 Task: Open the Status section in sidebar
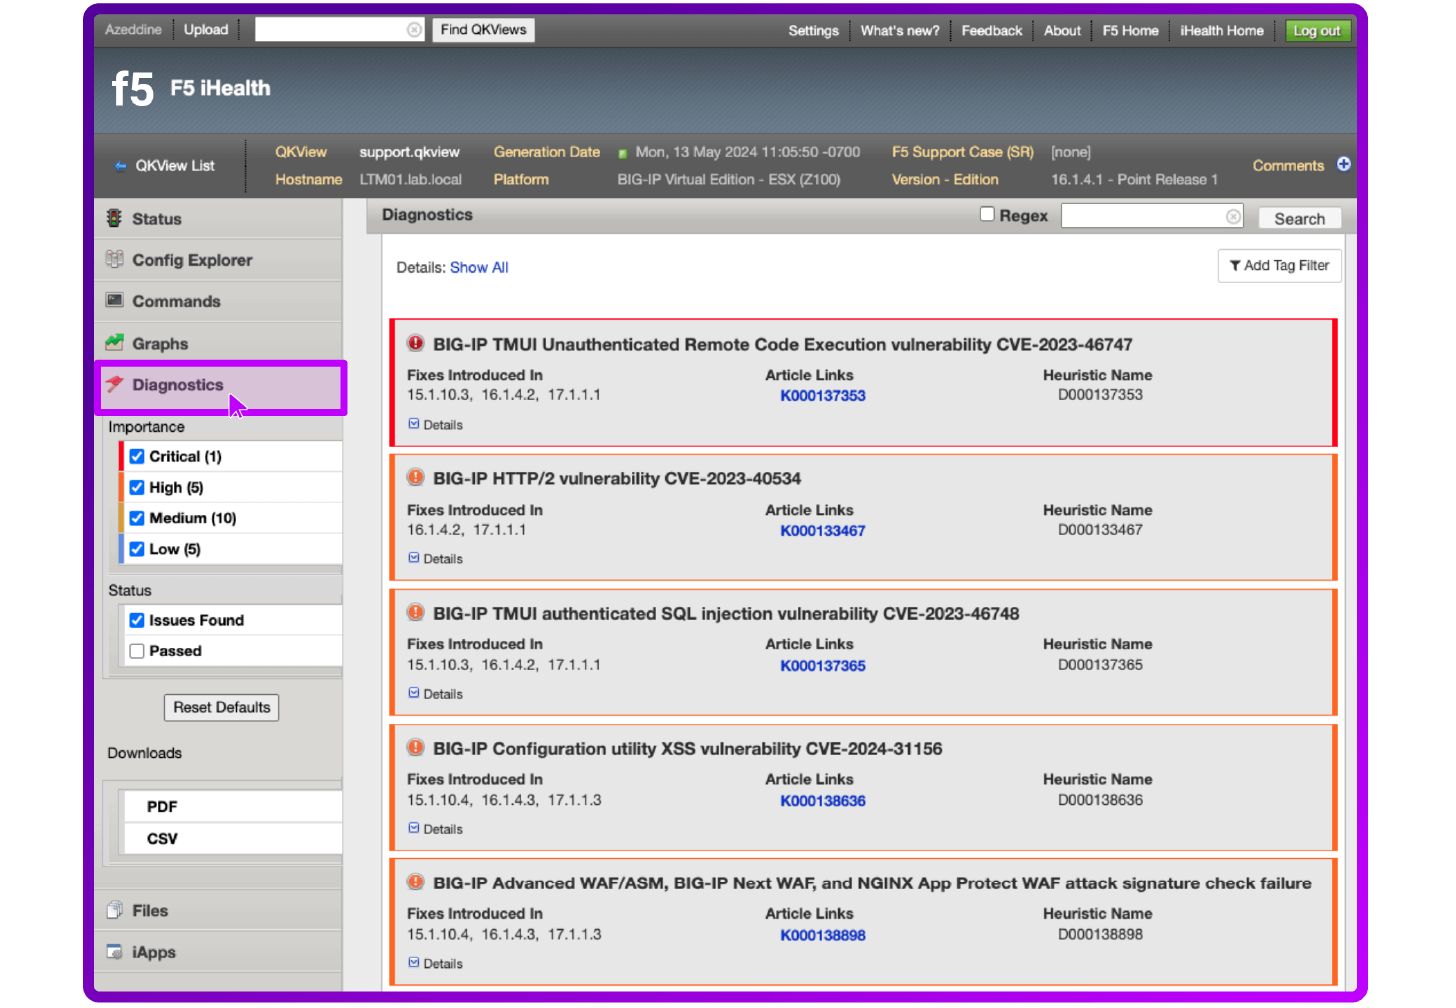pos(218,218)
